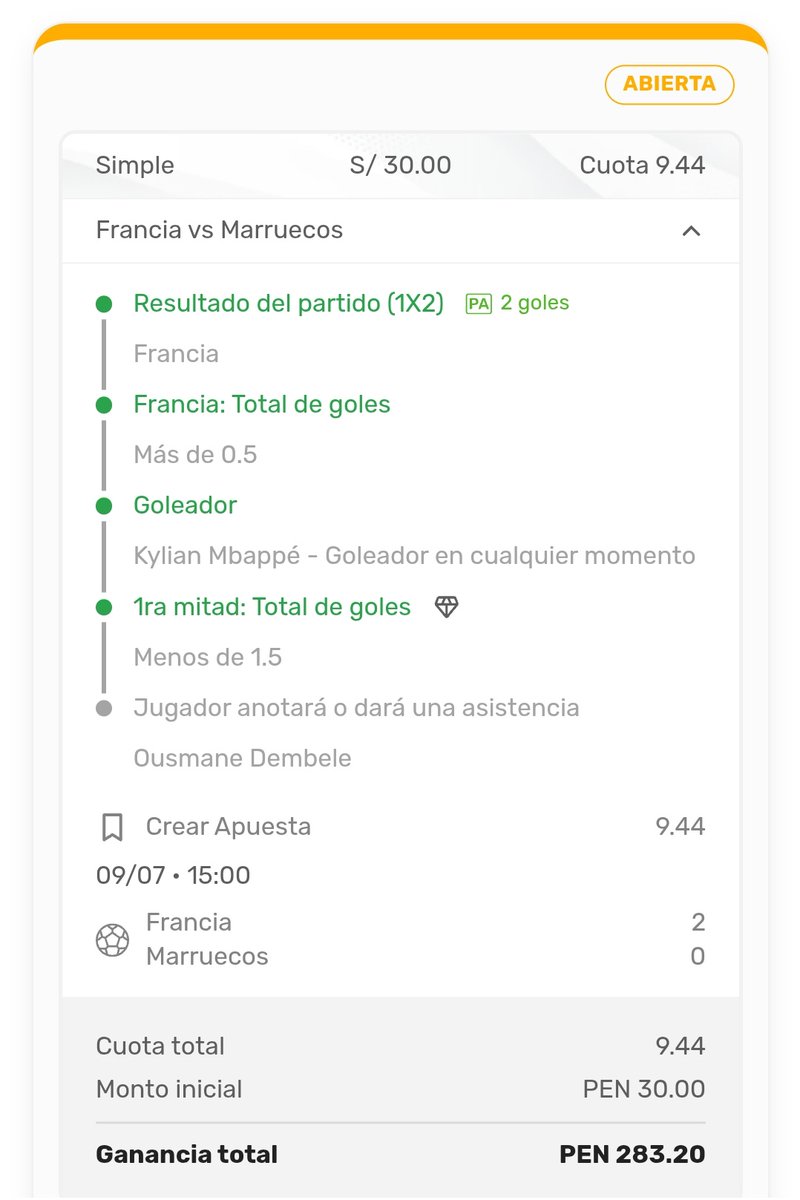800x1200 pixels.
Task: Select green dot beside Francia: Total de goles
Action: [104, 405]
